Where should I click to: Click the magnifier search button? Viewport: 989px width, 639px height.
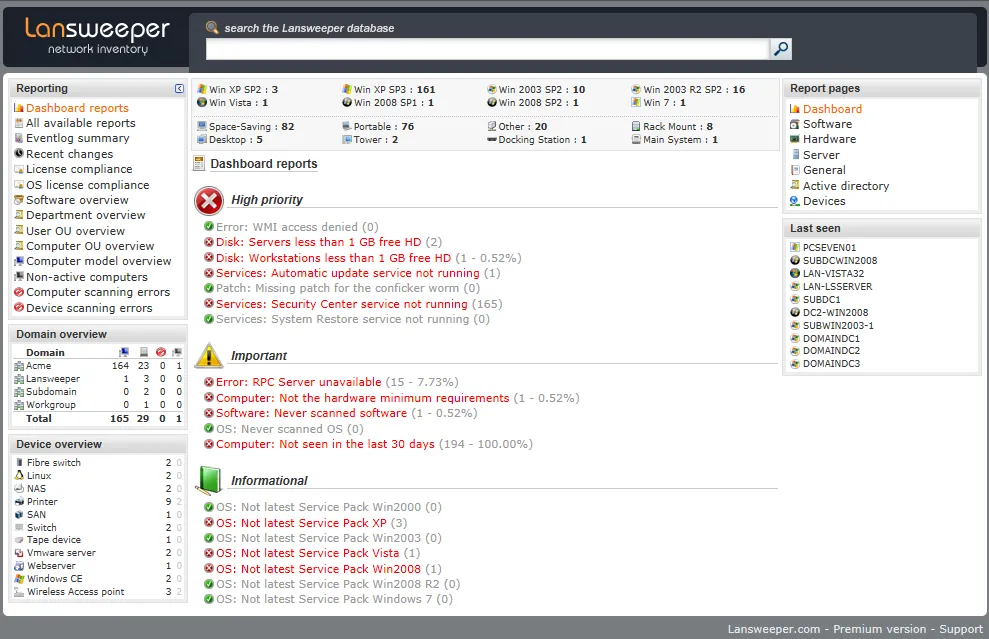pyautogui.click(x=781, y=49)
